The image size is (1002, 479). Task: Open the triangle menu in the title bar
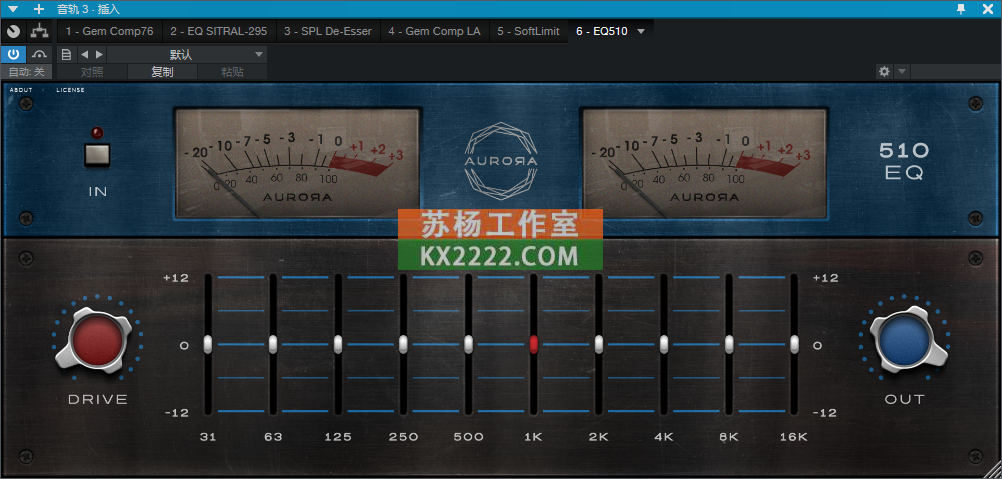pos(13,9)
